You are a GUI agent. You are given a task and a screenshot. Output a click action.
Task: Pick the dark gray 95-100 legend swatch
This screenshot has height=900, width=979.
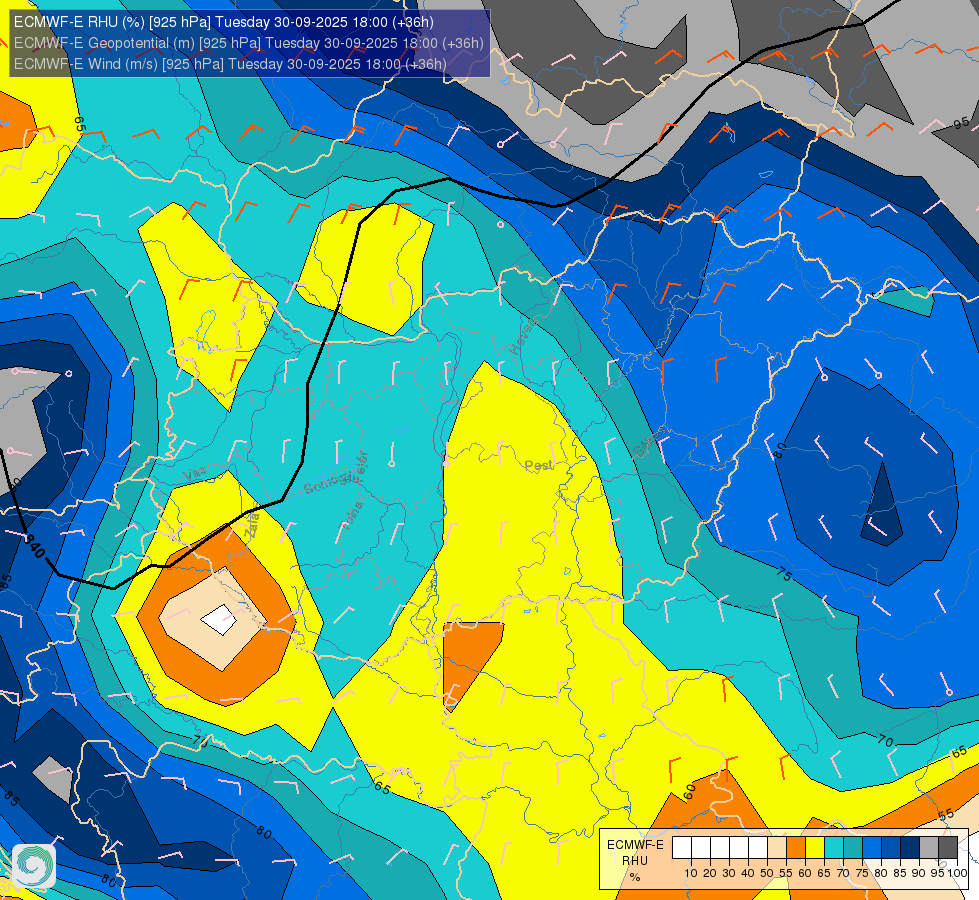click(948, 848)
